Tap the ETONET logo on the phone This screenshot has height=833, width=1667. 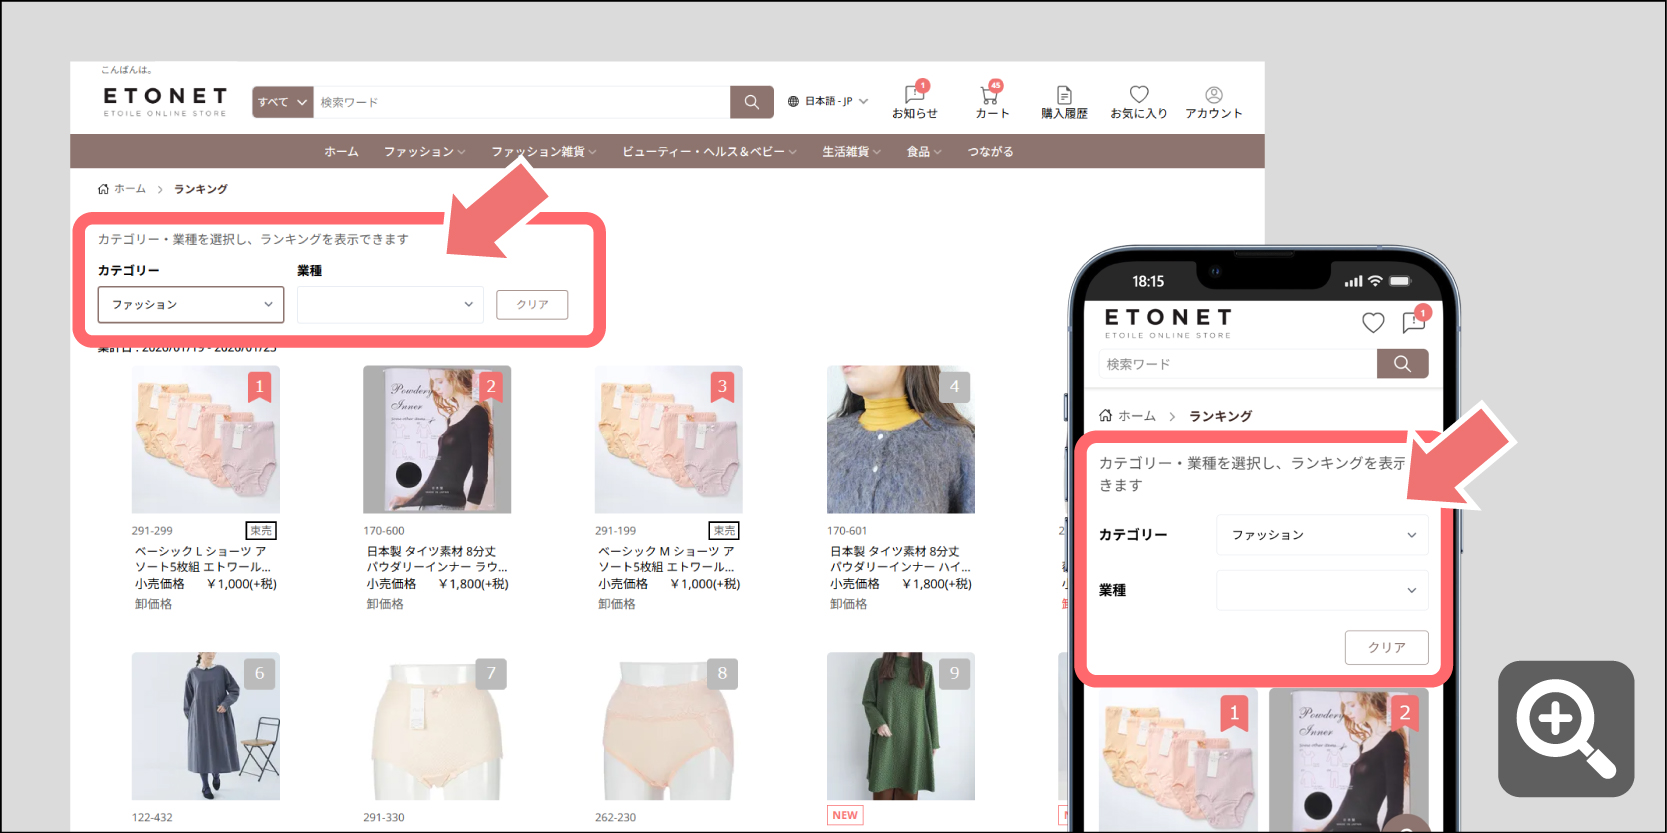pos(1168,323)
